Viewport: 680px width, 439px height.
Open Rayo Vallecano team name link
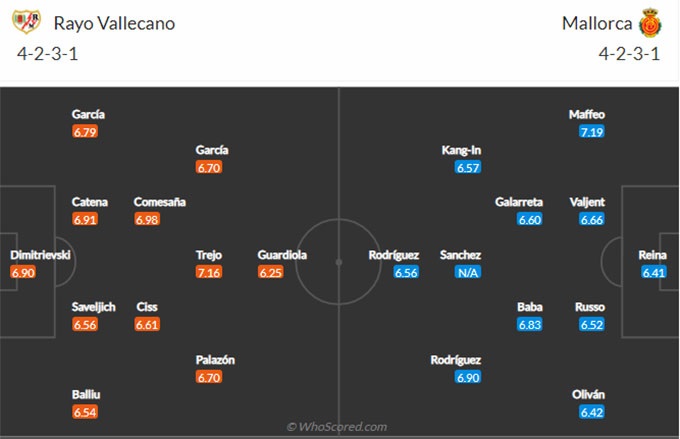click(114, 23)
